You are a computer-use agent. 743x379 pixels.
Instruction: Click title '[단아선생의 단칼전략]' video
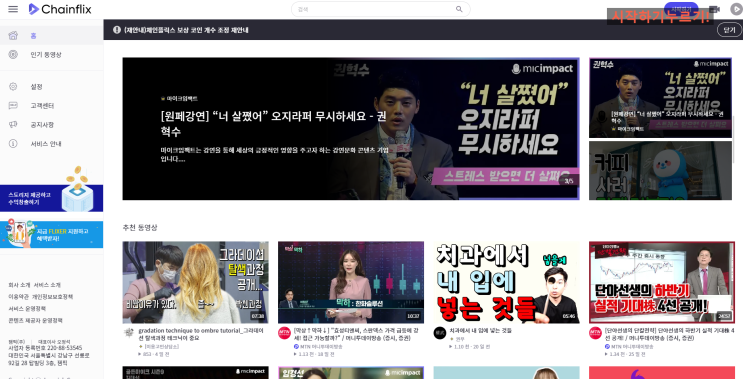pos(670,334)
